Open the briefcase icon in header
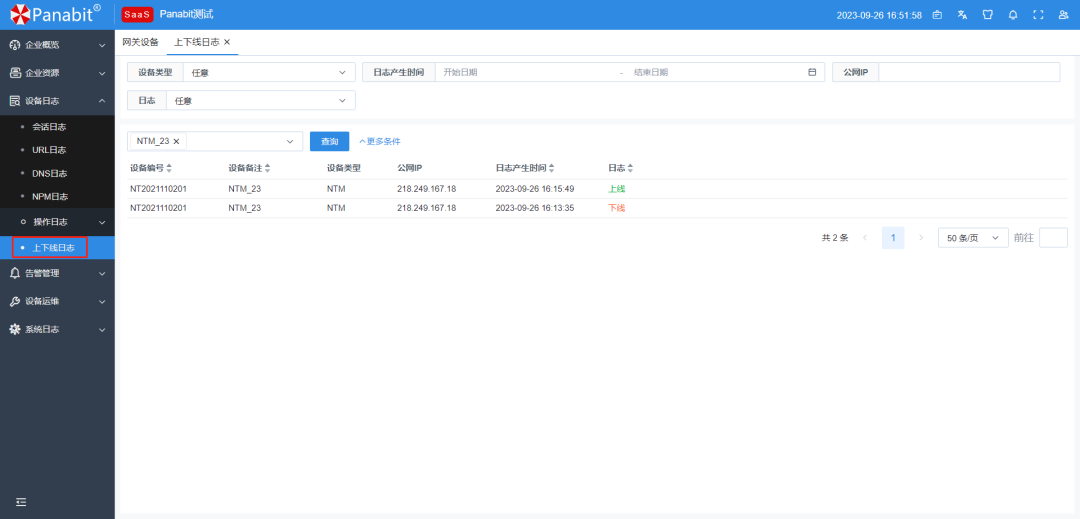 point(937,14)
